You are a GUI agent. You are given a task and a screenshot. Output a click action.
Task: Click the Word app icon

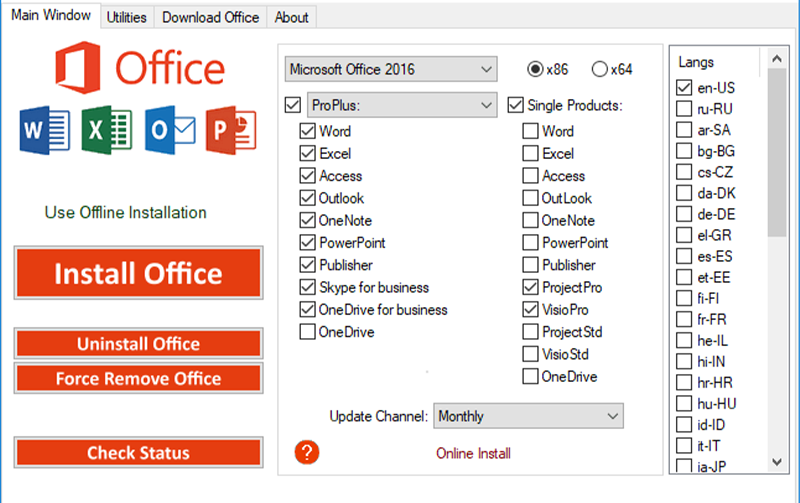coord(44,130)
